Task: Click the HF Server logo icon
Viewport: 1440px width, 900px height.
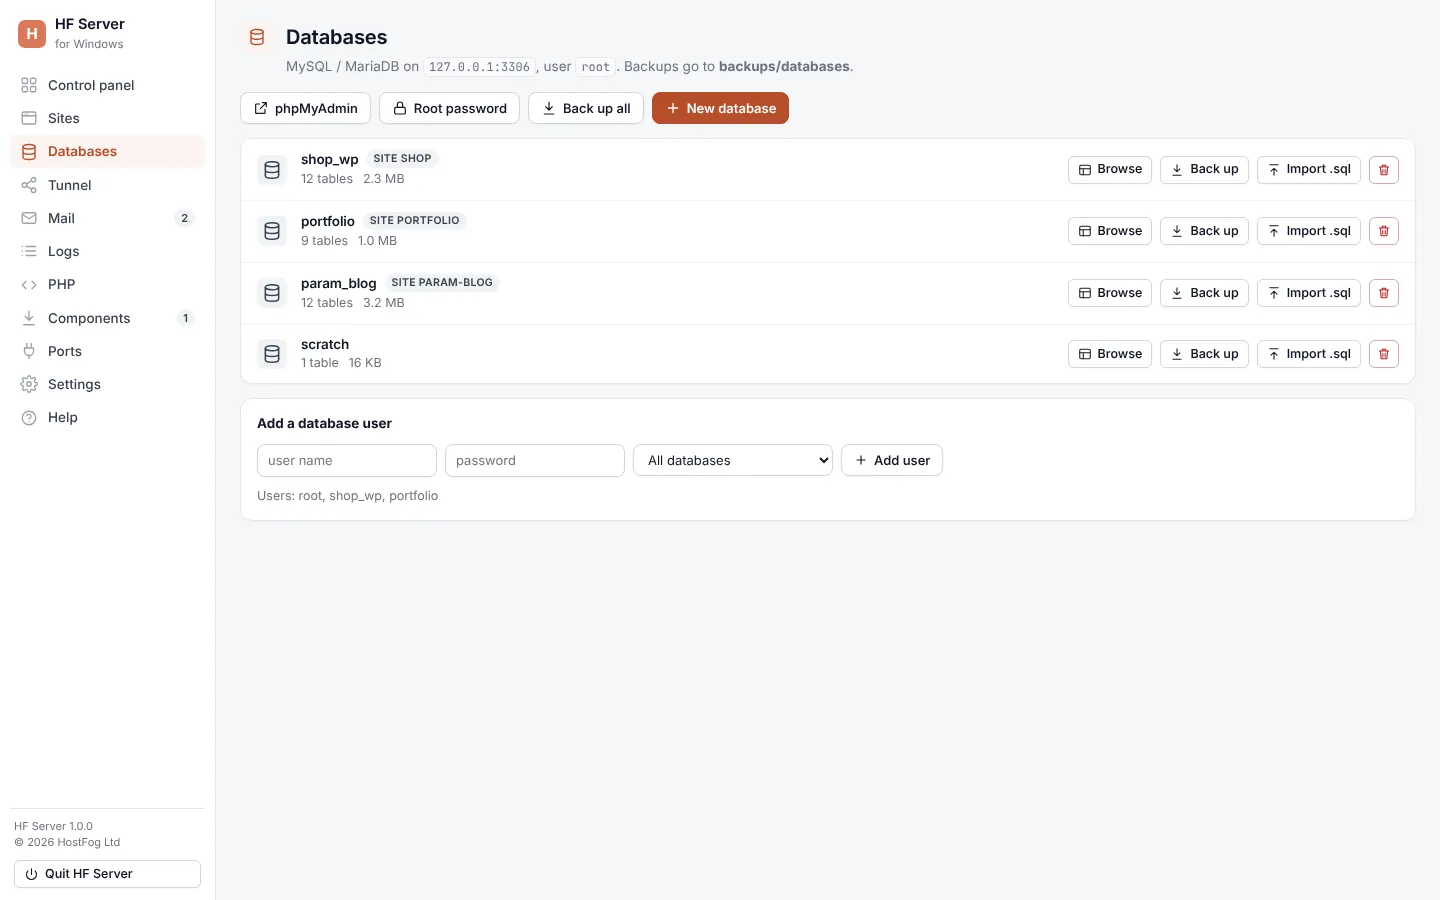Action: click(x=32, y=34)
